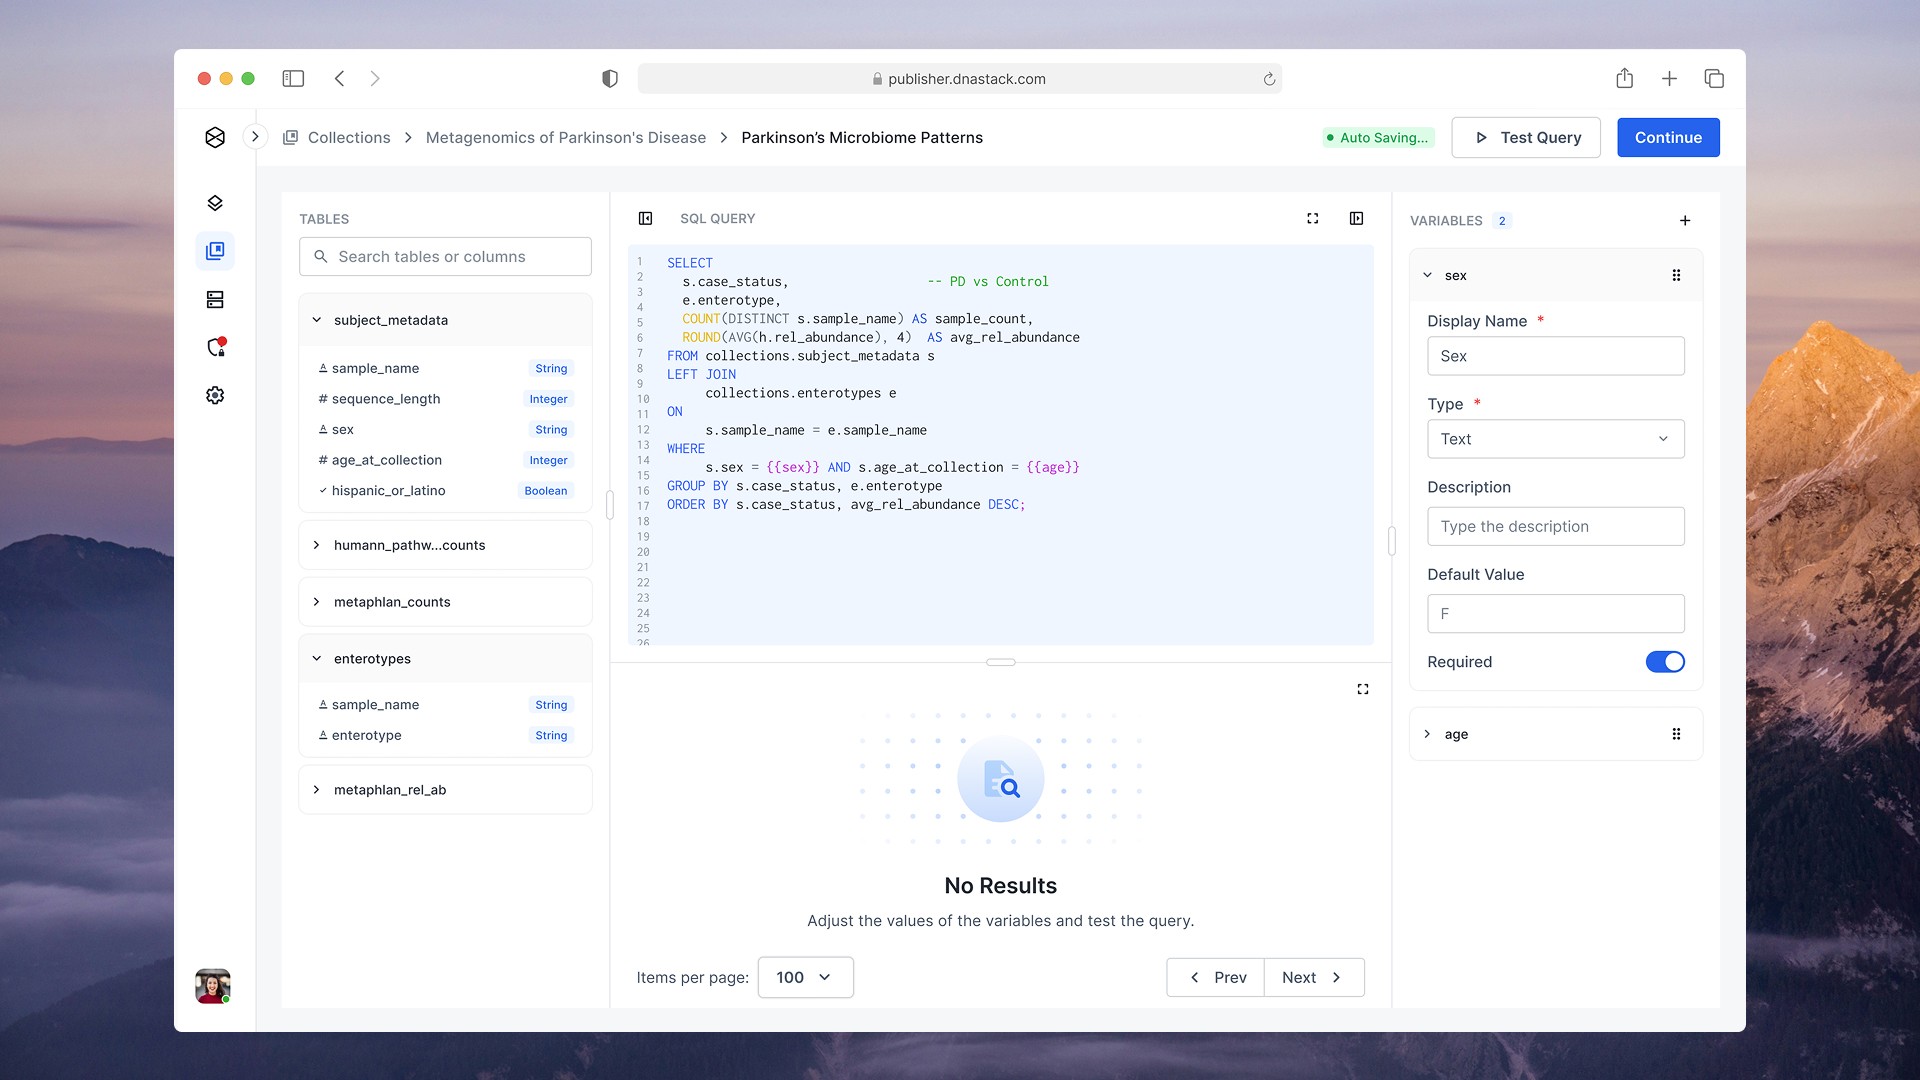Open drag handle menu for sex variable
Screen dimensions: 1920x1080
coord(1676,275)
